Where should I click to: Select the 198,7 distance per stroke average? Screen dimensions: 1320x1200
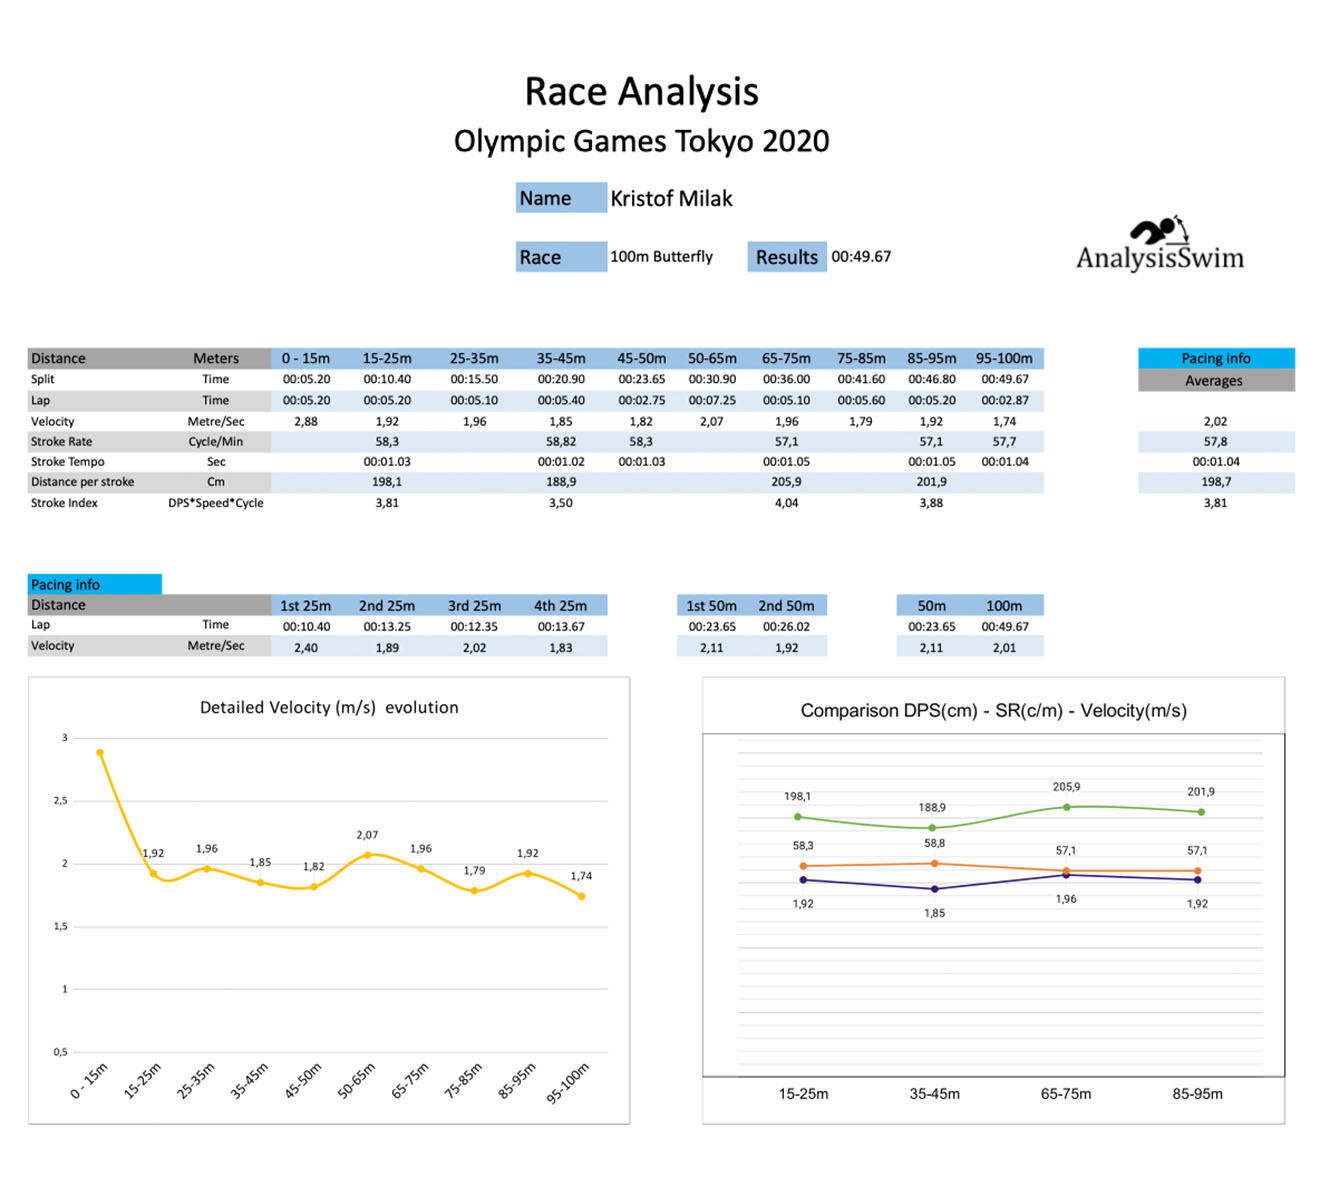1215,482
